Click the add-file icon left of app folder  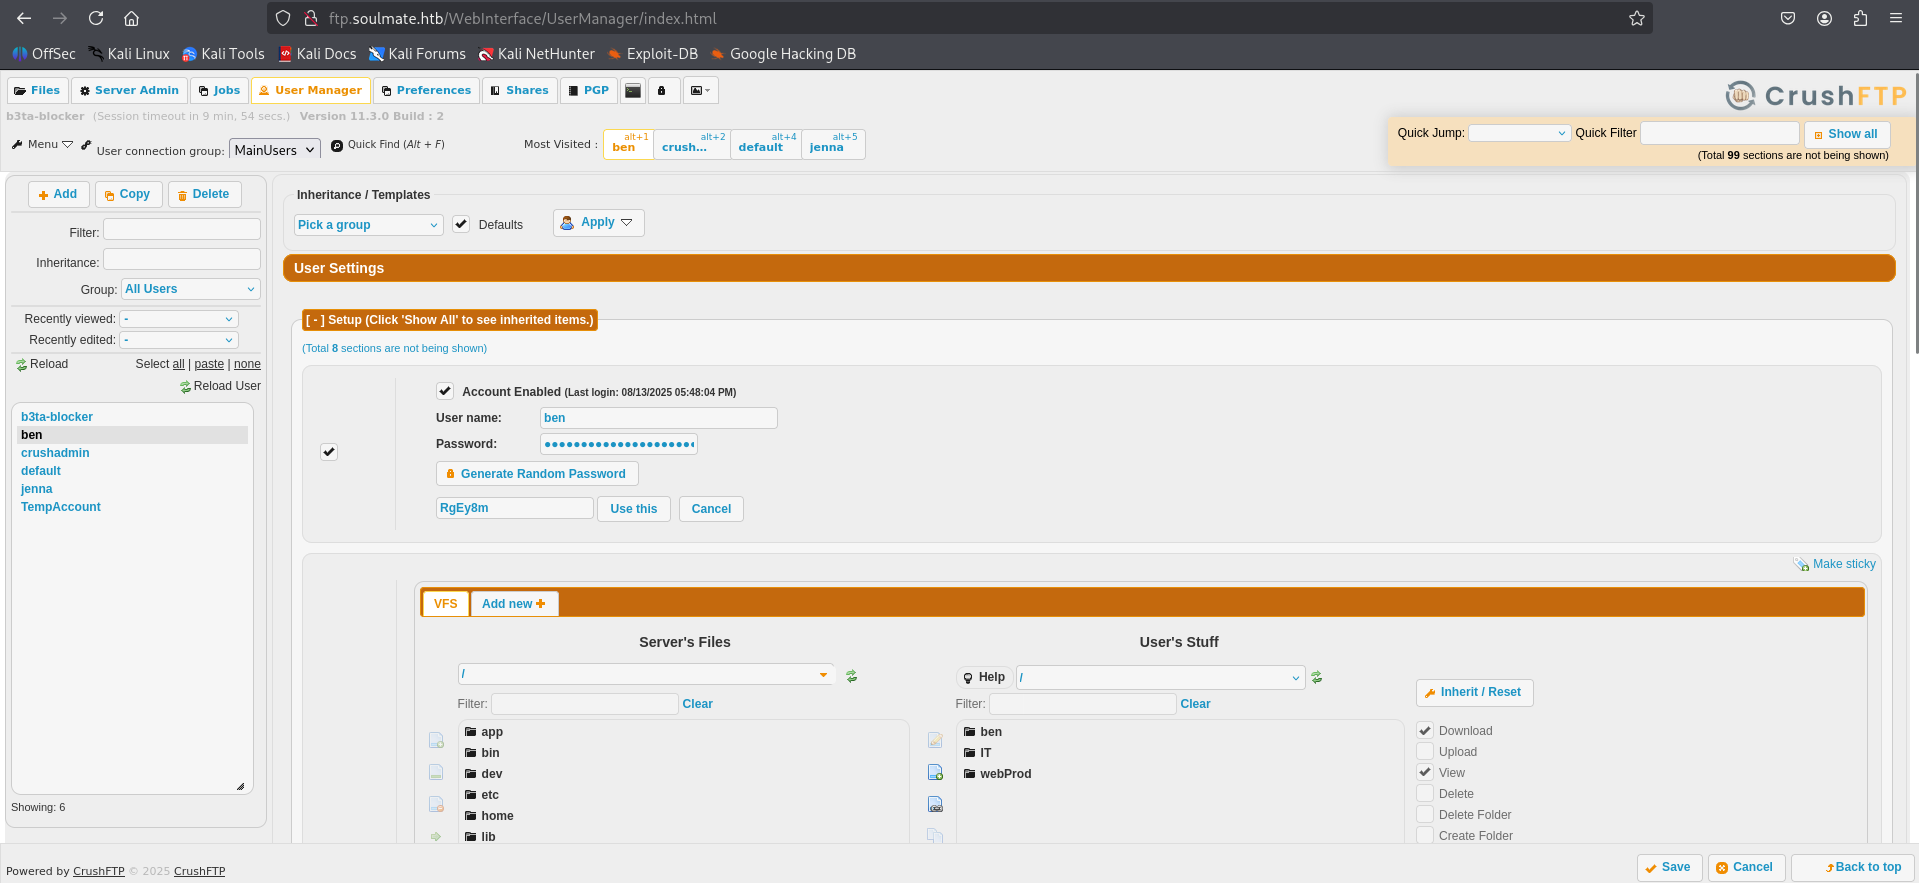pos(436,740)
